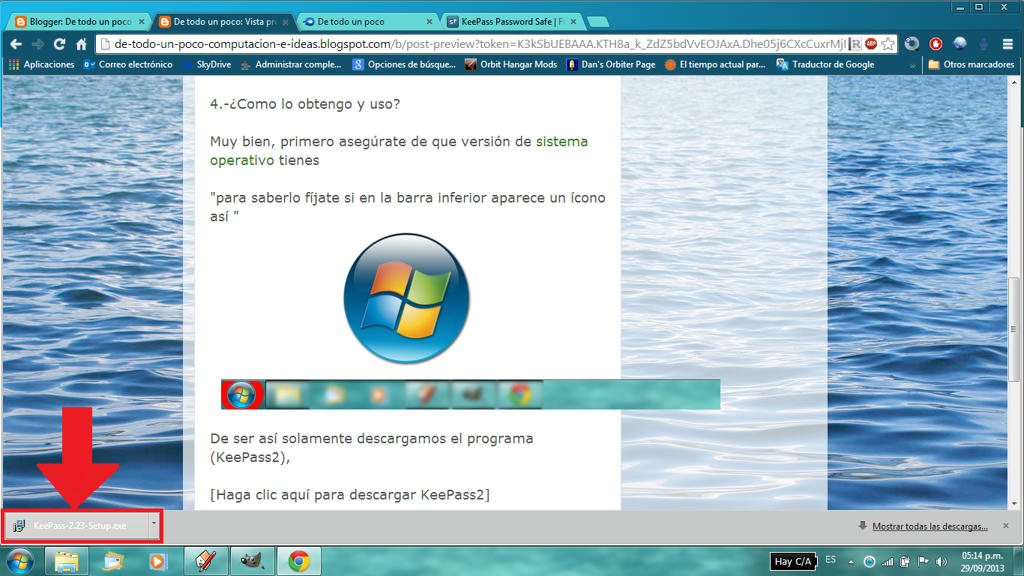Launch Windows Media Player from taskbar
Image resolution: width=1024 pixels, height=576 pixels.
tap(157, 561)
